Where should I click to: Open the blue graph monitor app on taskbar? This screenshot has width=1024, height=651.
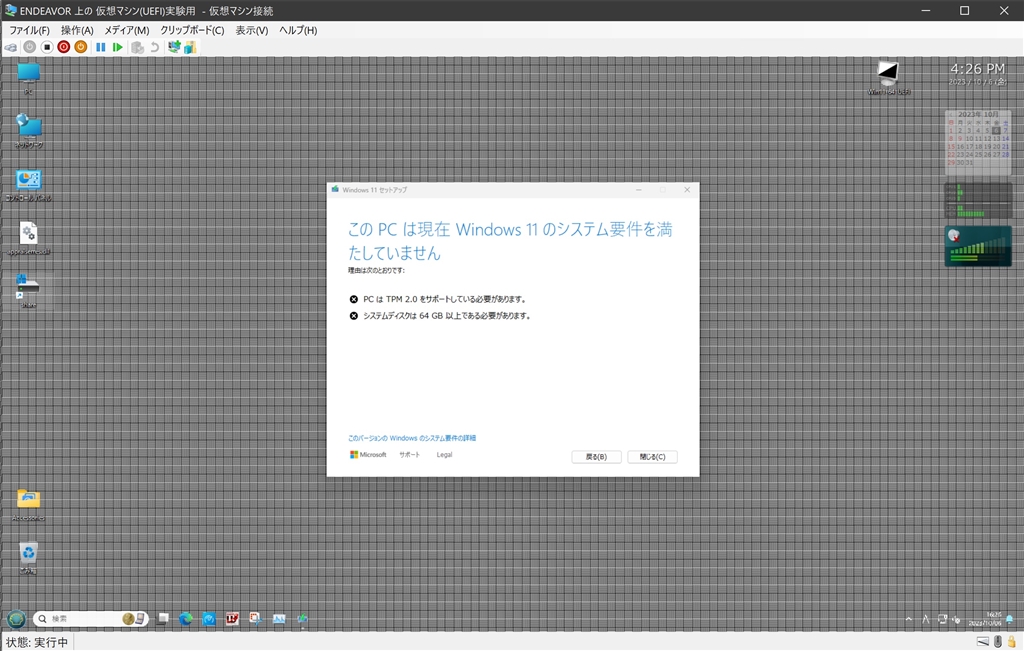click(279, 618)
